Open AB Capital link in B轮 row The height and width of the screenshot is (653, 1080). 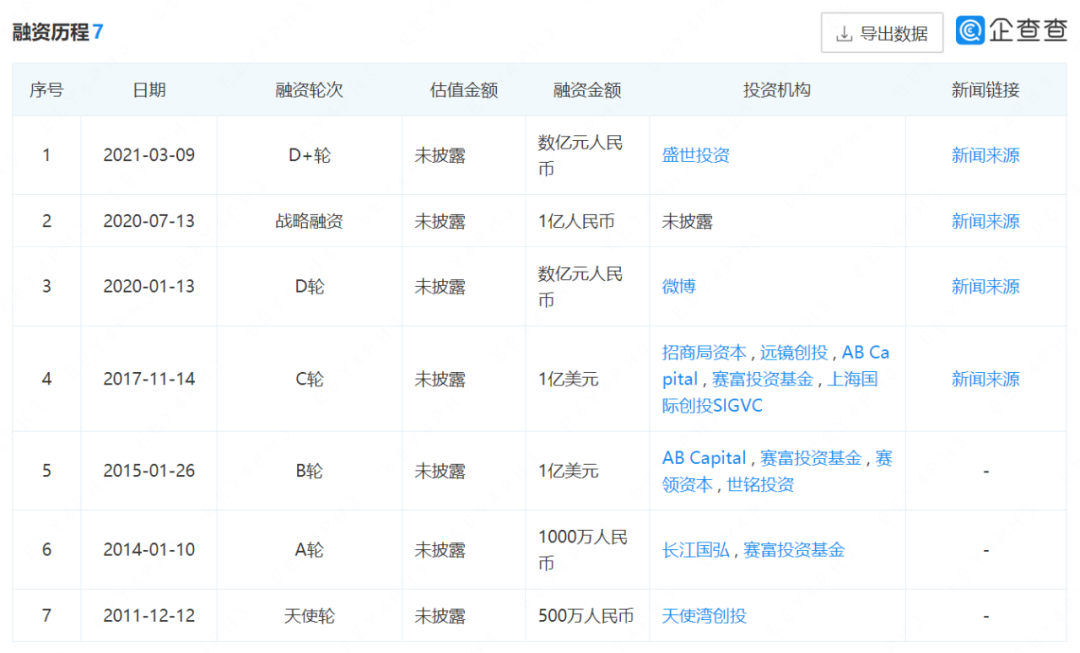click(704, 458)
